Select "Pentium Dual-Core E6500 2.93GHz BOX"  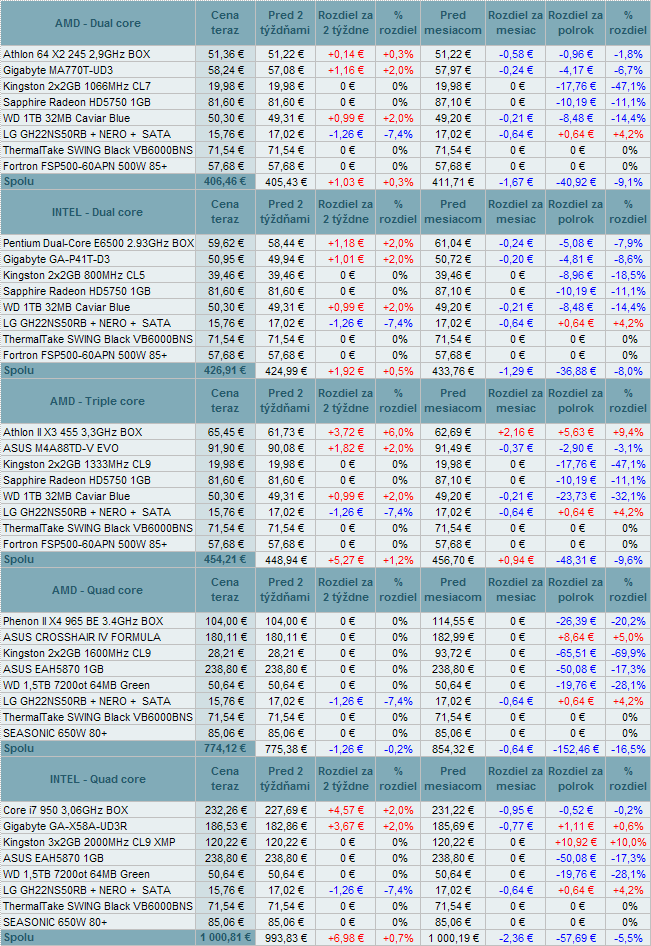pyautogui.click(x=98, y=243)
